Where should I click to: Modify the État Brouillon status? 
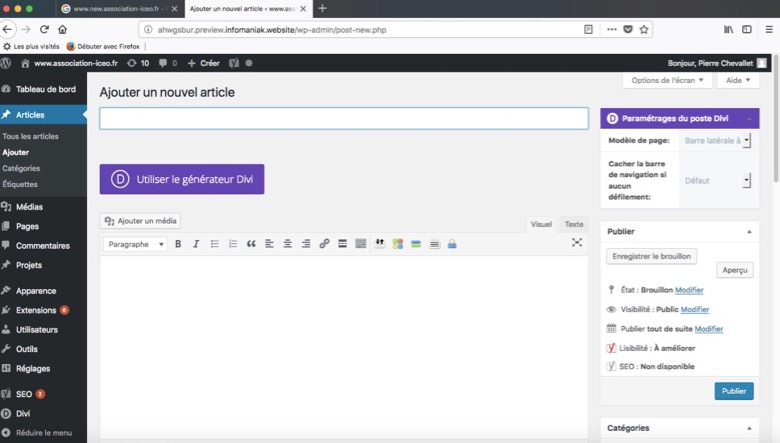point(689,290)
